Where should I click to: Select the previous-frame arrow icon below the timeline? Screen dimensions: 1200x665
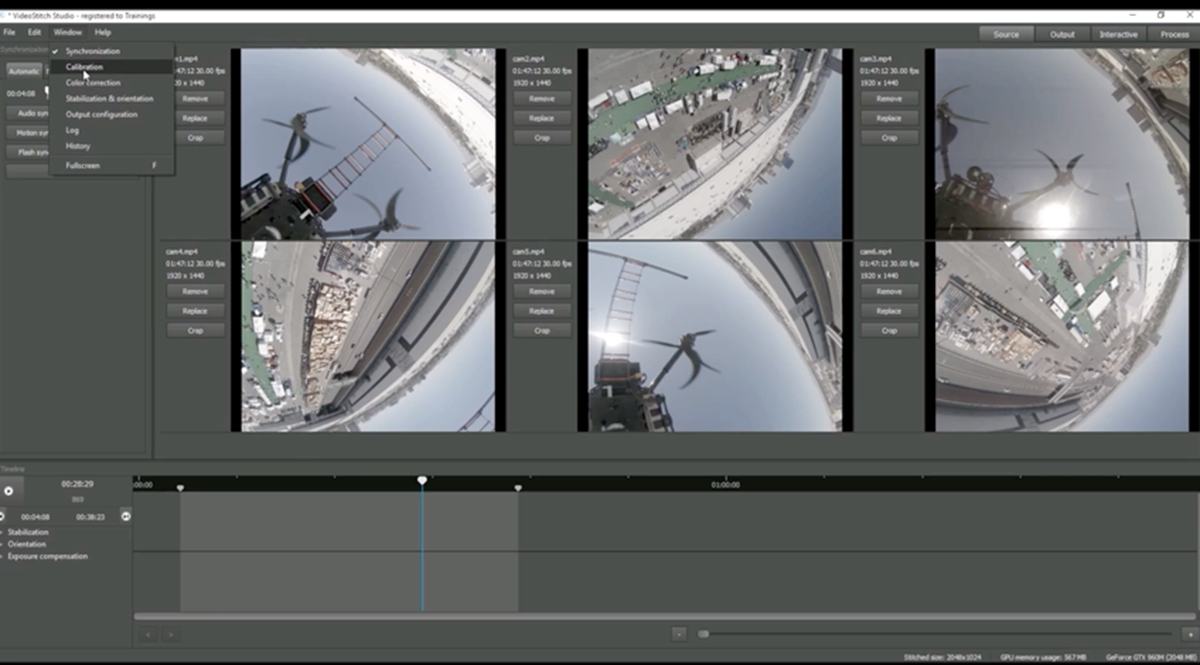148,634
